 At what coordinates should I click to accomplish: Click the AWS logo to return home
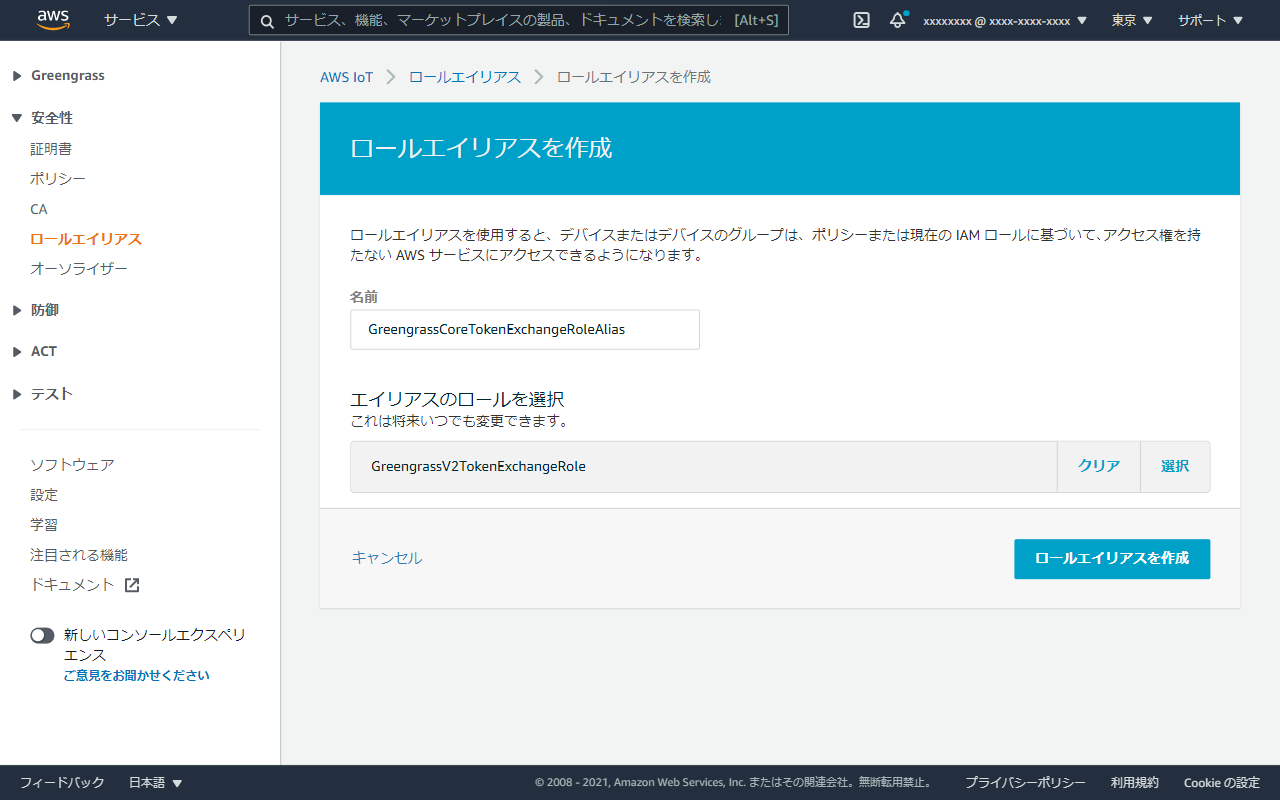(x=52, y=19)
